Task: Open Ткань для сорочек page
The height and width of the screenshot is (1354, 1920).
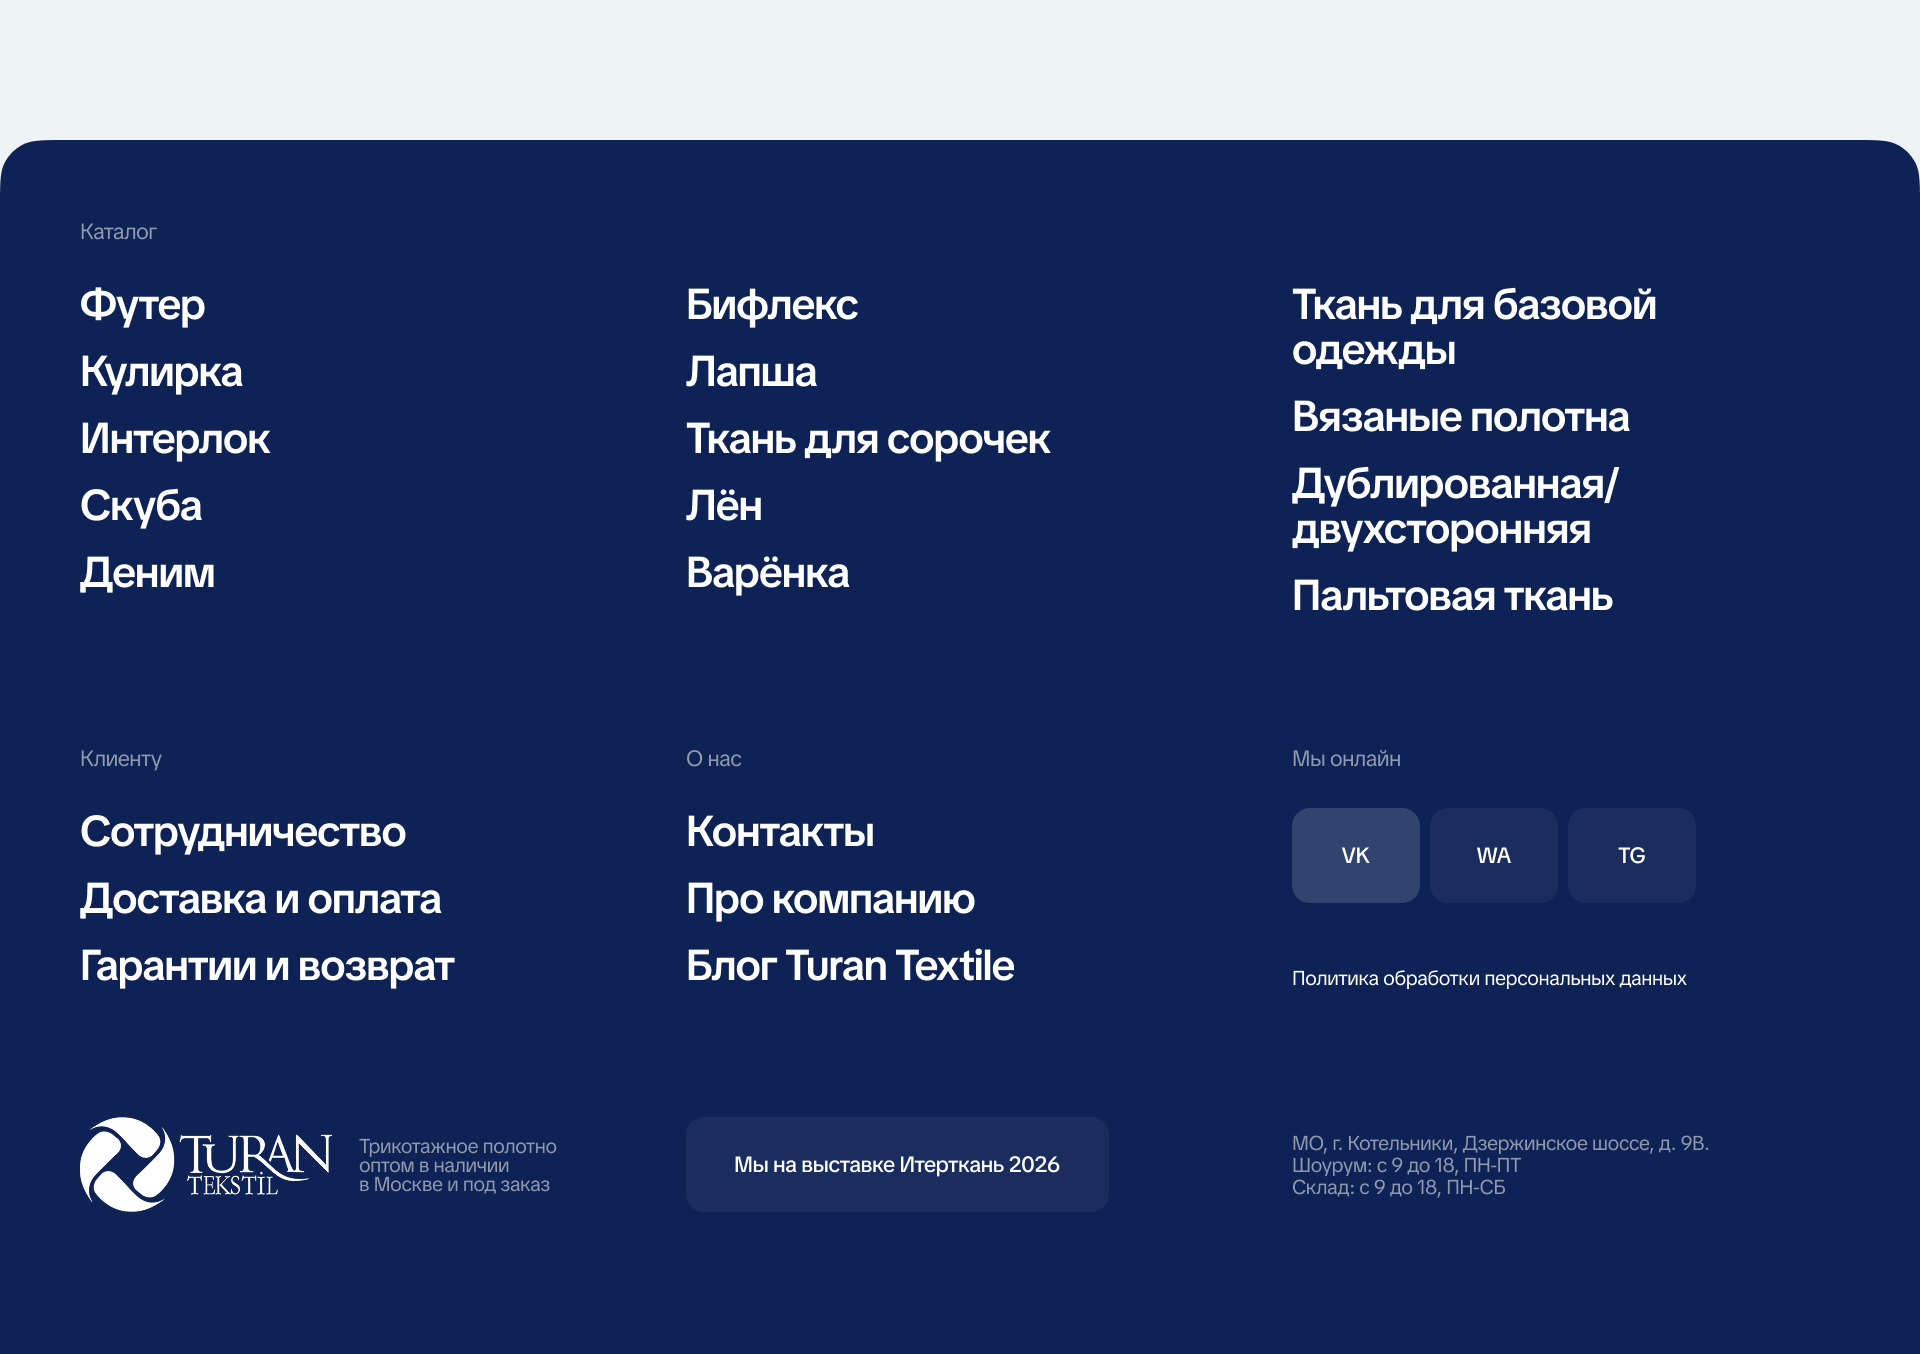Action: point(868,439)
